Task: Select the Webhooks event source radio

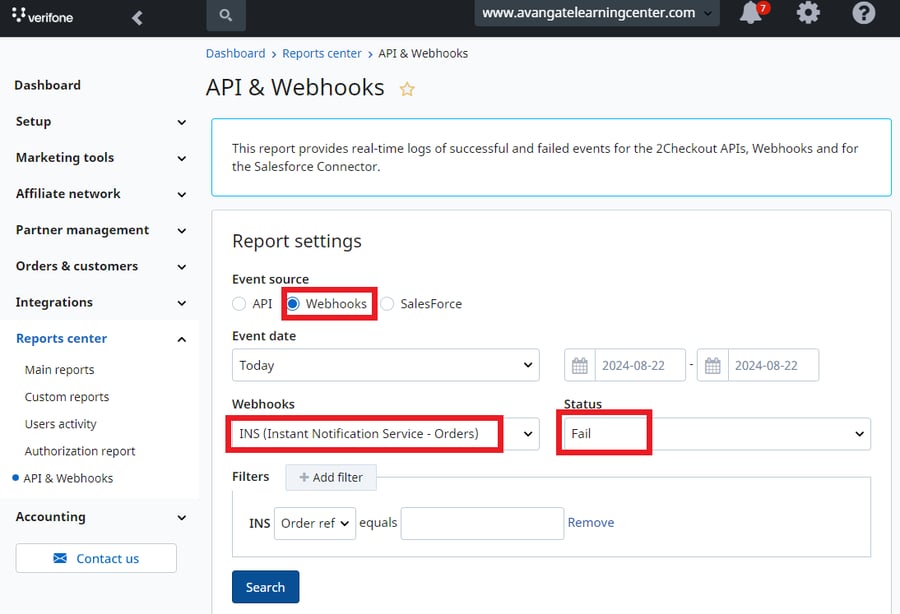Action: 293,304
